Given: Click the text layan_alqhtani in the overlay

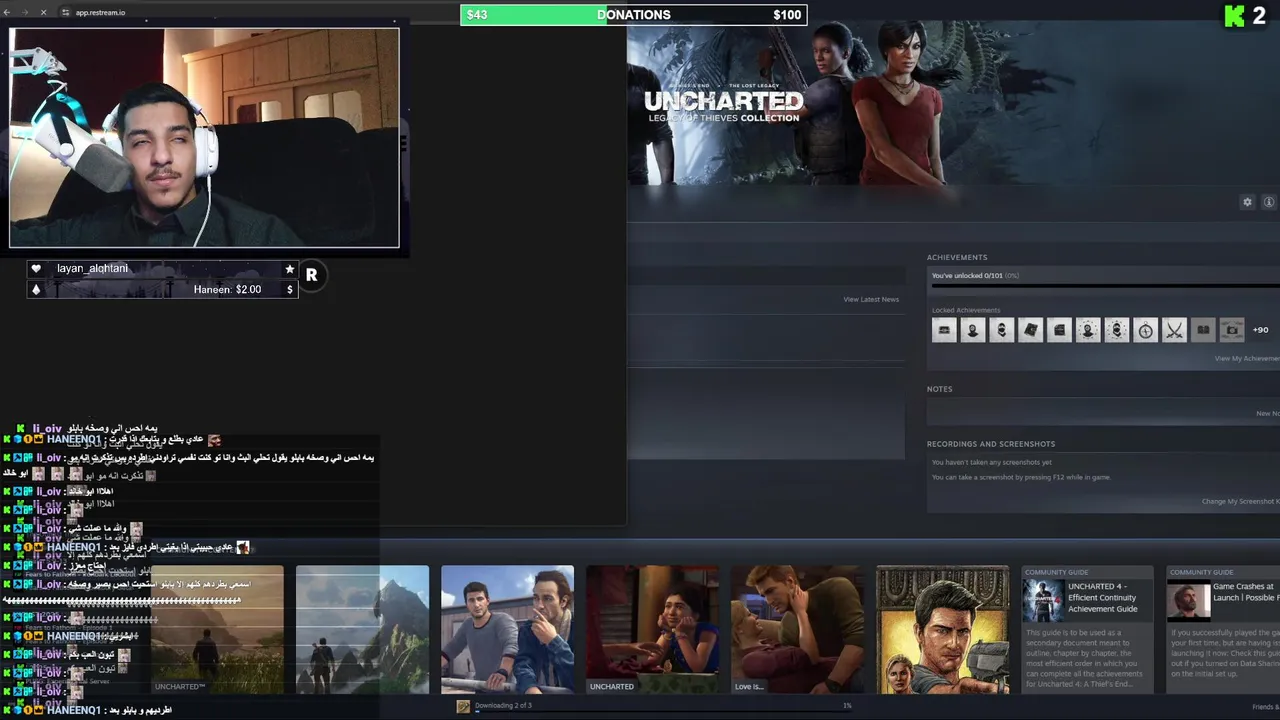Looking at the screenshot, I should (92, 269).
